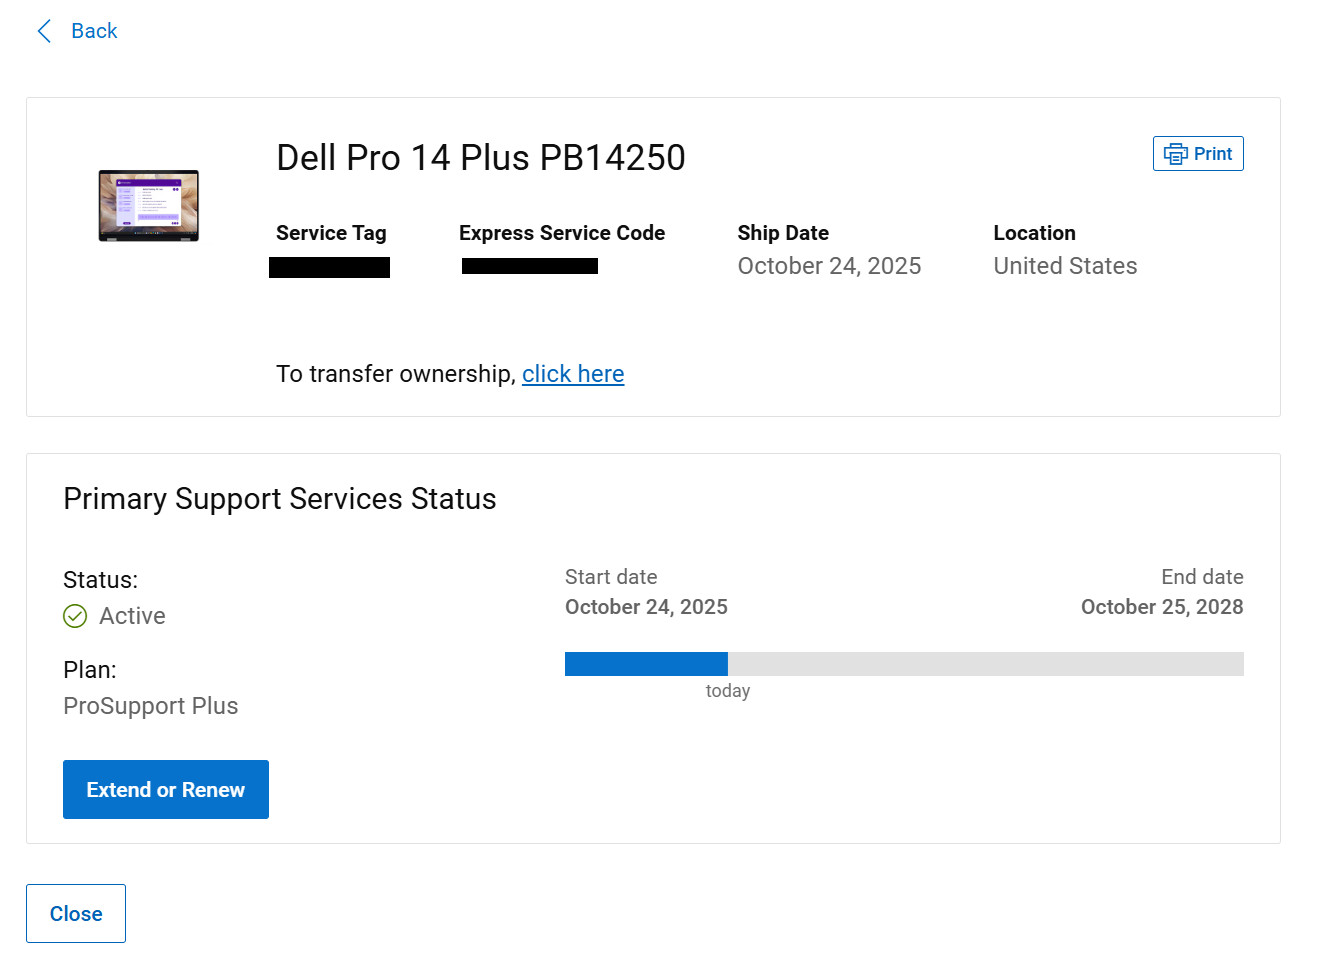Image resolution: width=1342 pixels, height=966 pixels.
Task: Click the 'End date' label
Action: (1202, 577)
